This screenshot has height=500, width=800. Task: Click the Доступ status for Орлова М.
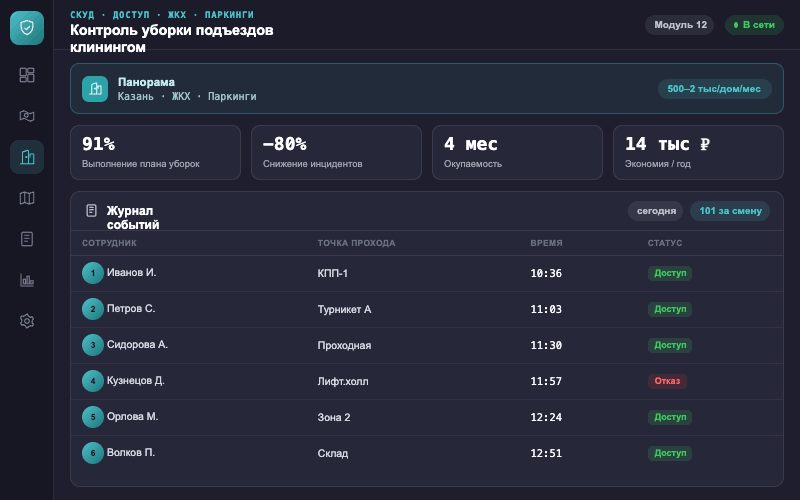pyautogui.click(x=670, y=417)
